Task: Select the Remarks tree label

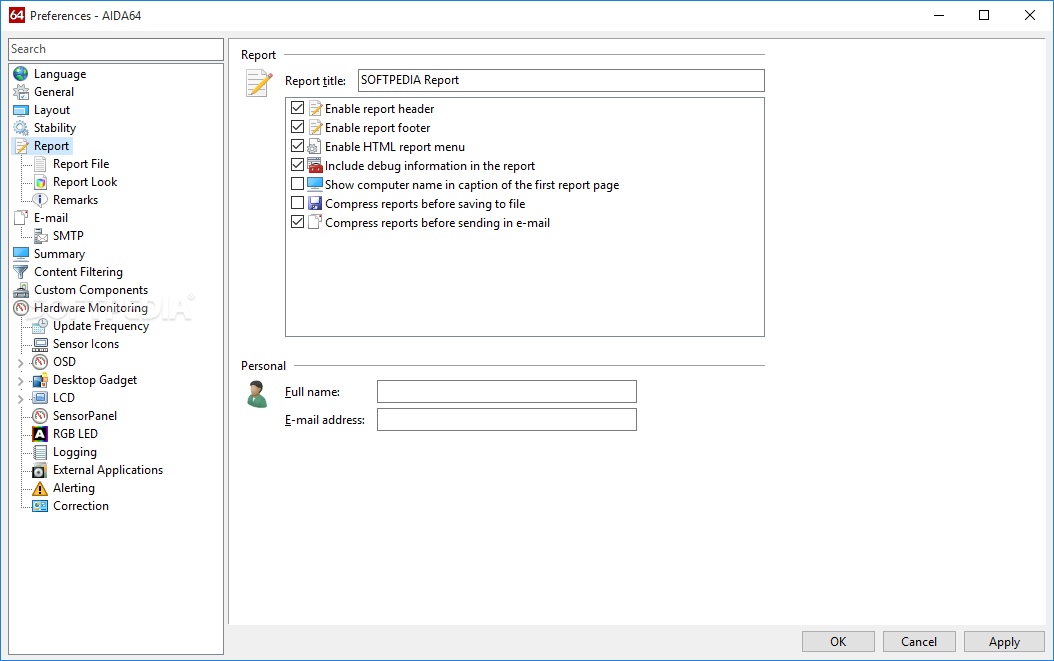Action: (x=75, y=200)
